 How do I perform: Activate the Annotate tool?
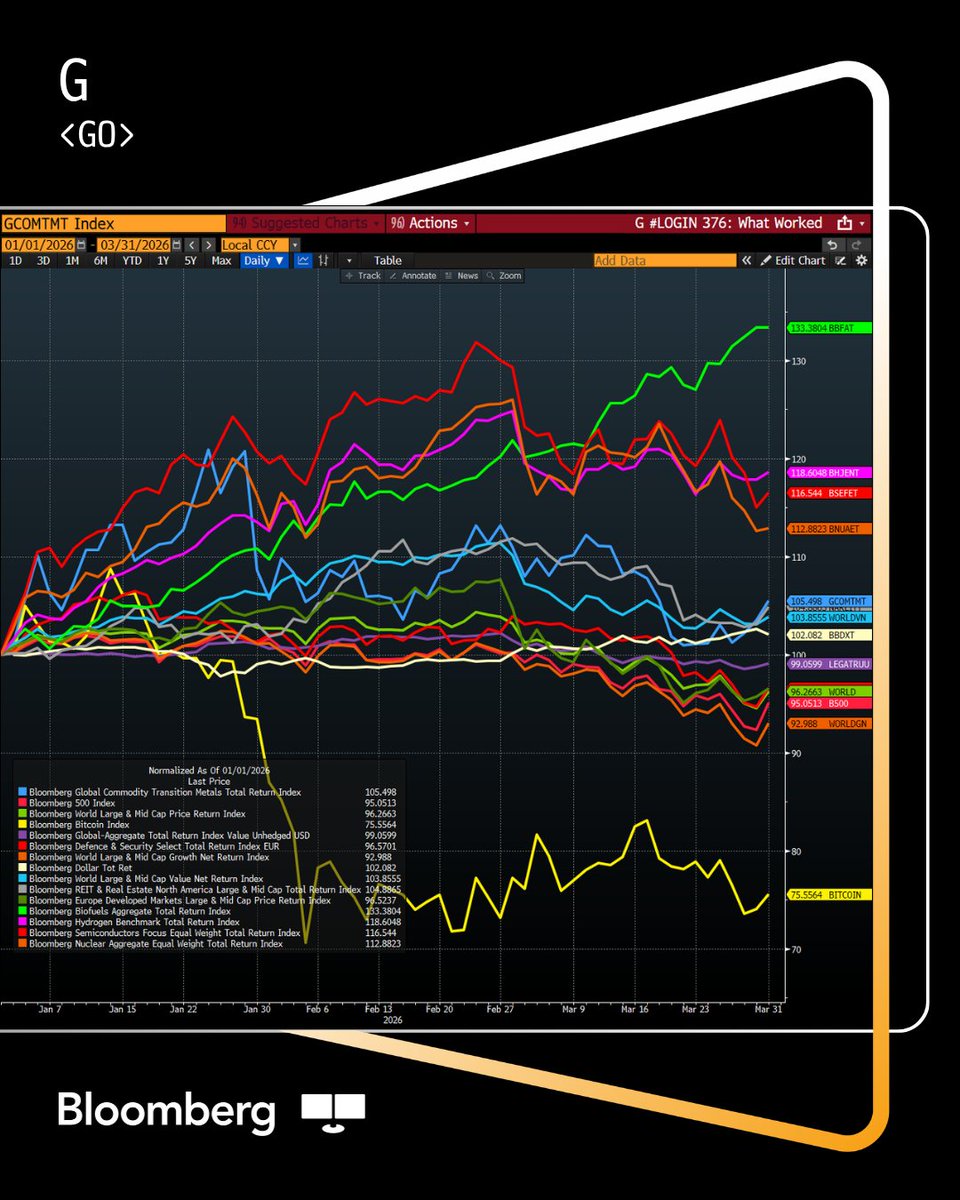413,275
